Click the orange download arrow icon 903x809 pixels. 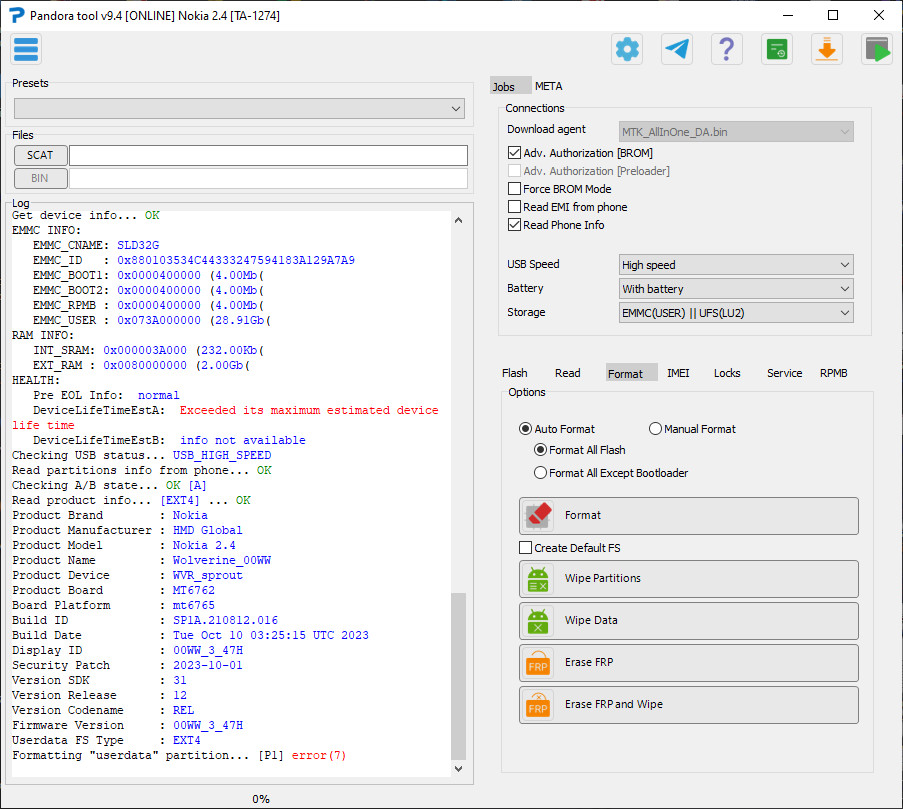coord(827,50)
